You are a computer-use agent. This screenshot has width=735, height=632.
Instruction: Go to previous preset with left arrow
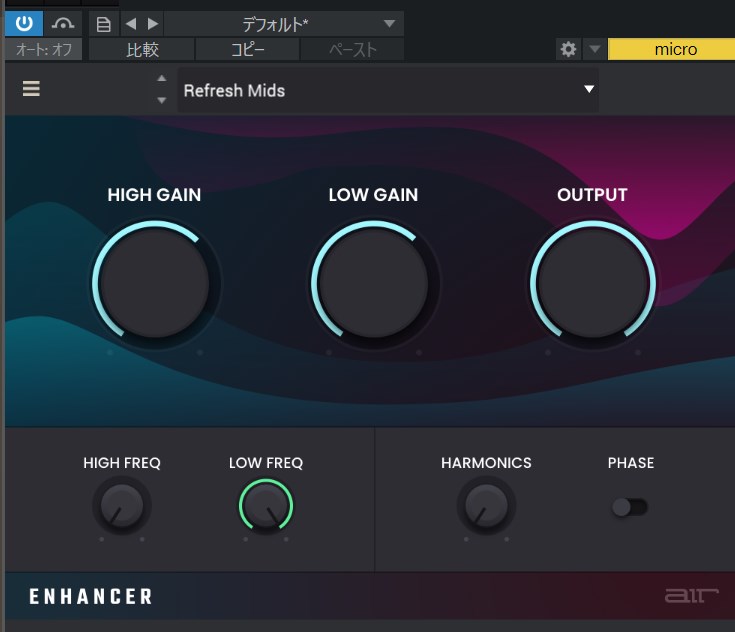[x=132, y=24]
